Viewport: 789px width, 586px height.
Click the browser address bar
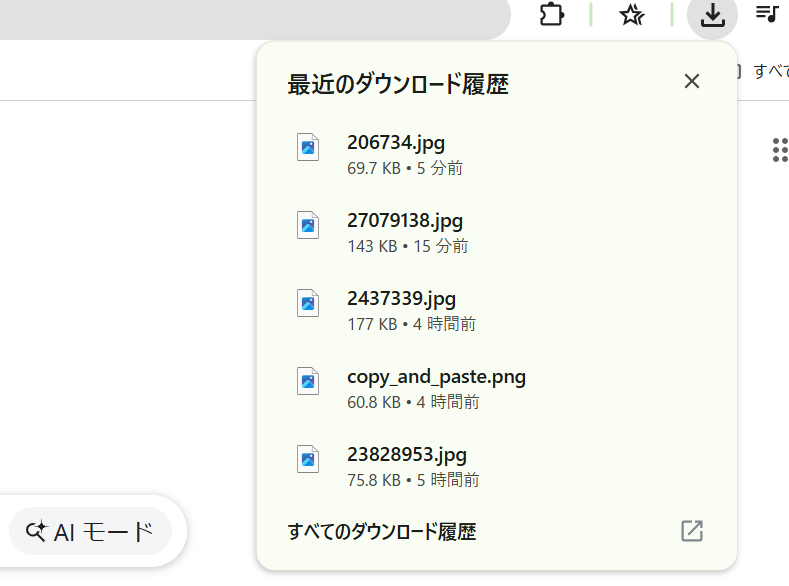pyautogui.click(x=250, y=18)
